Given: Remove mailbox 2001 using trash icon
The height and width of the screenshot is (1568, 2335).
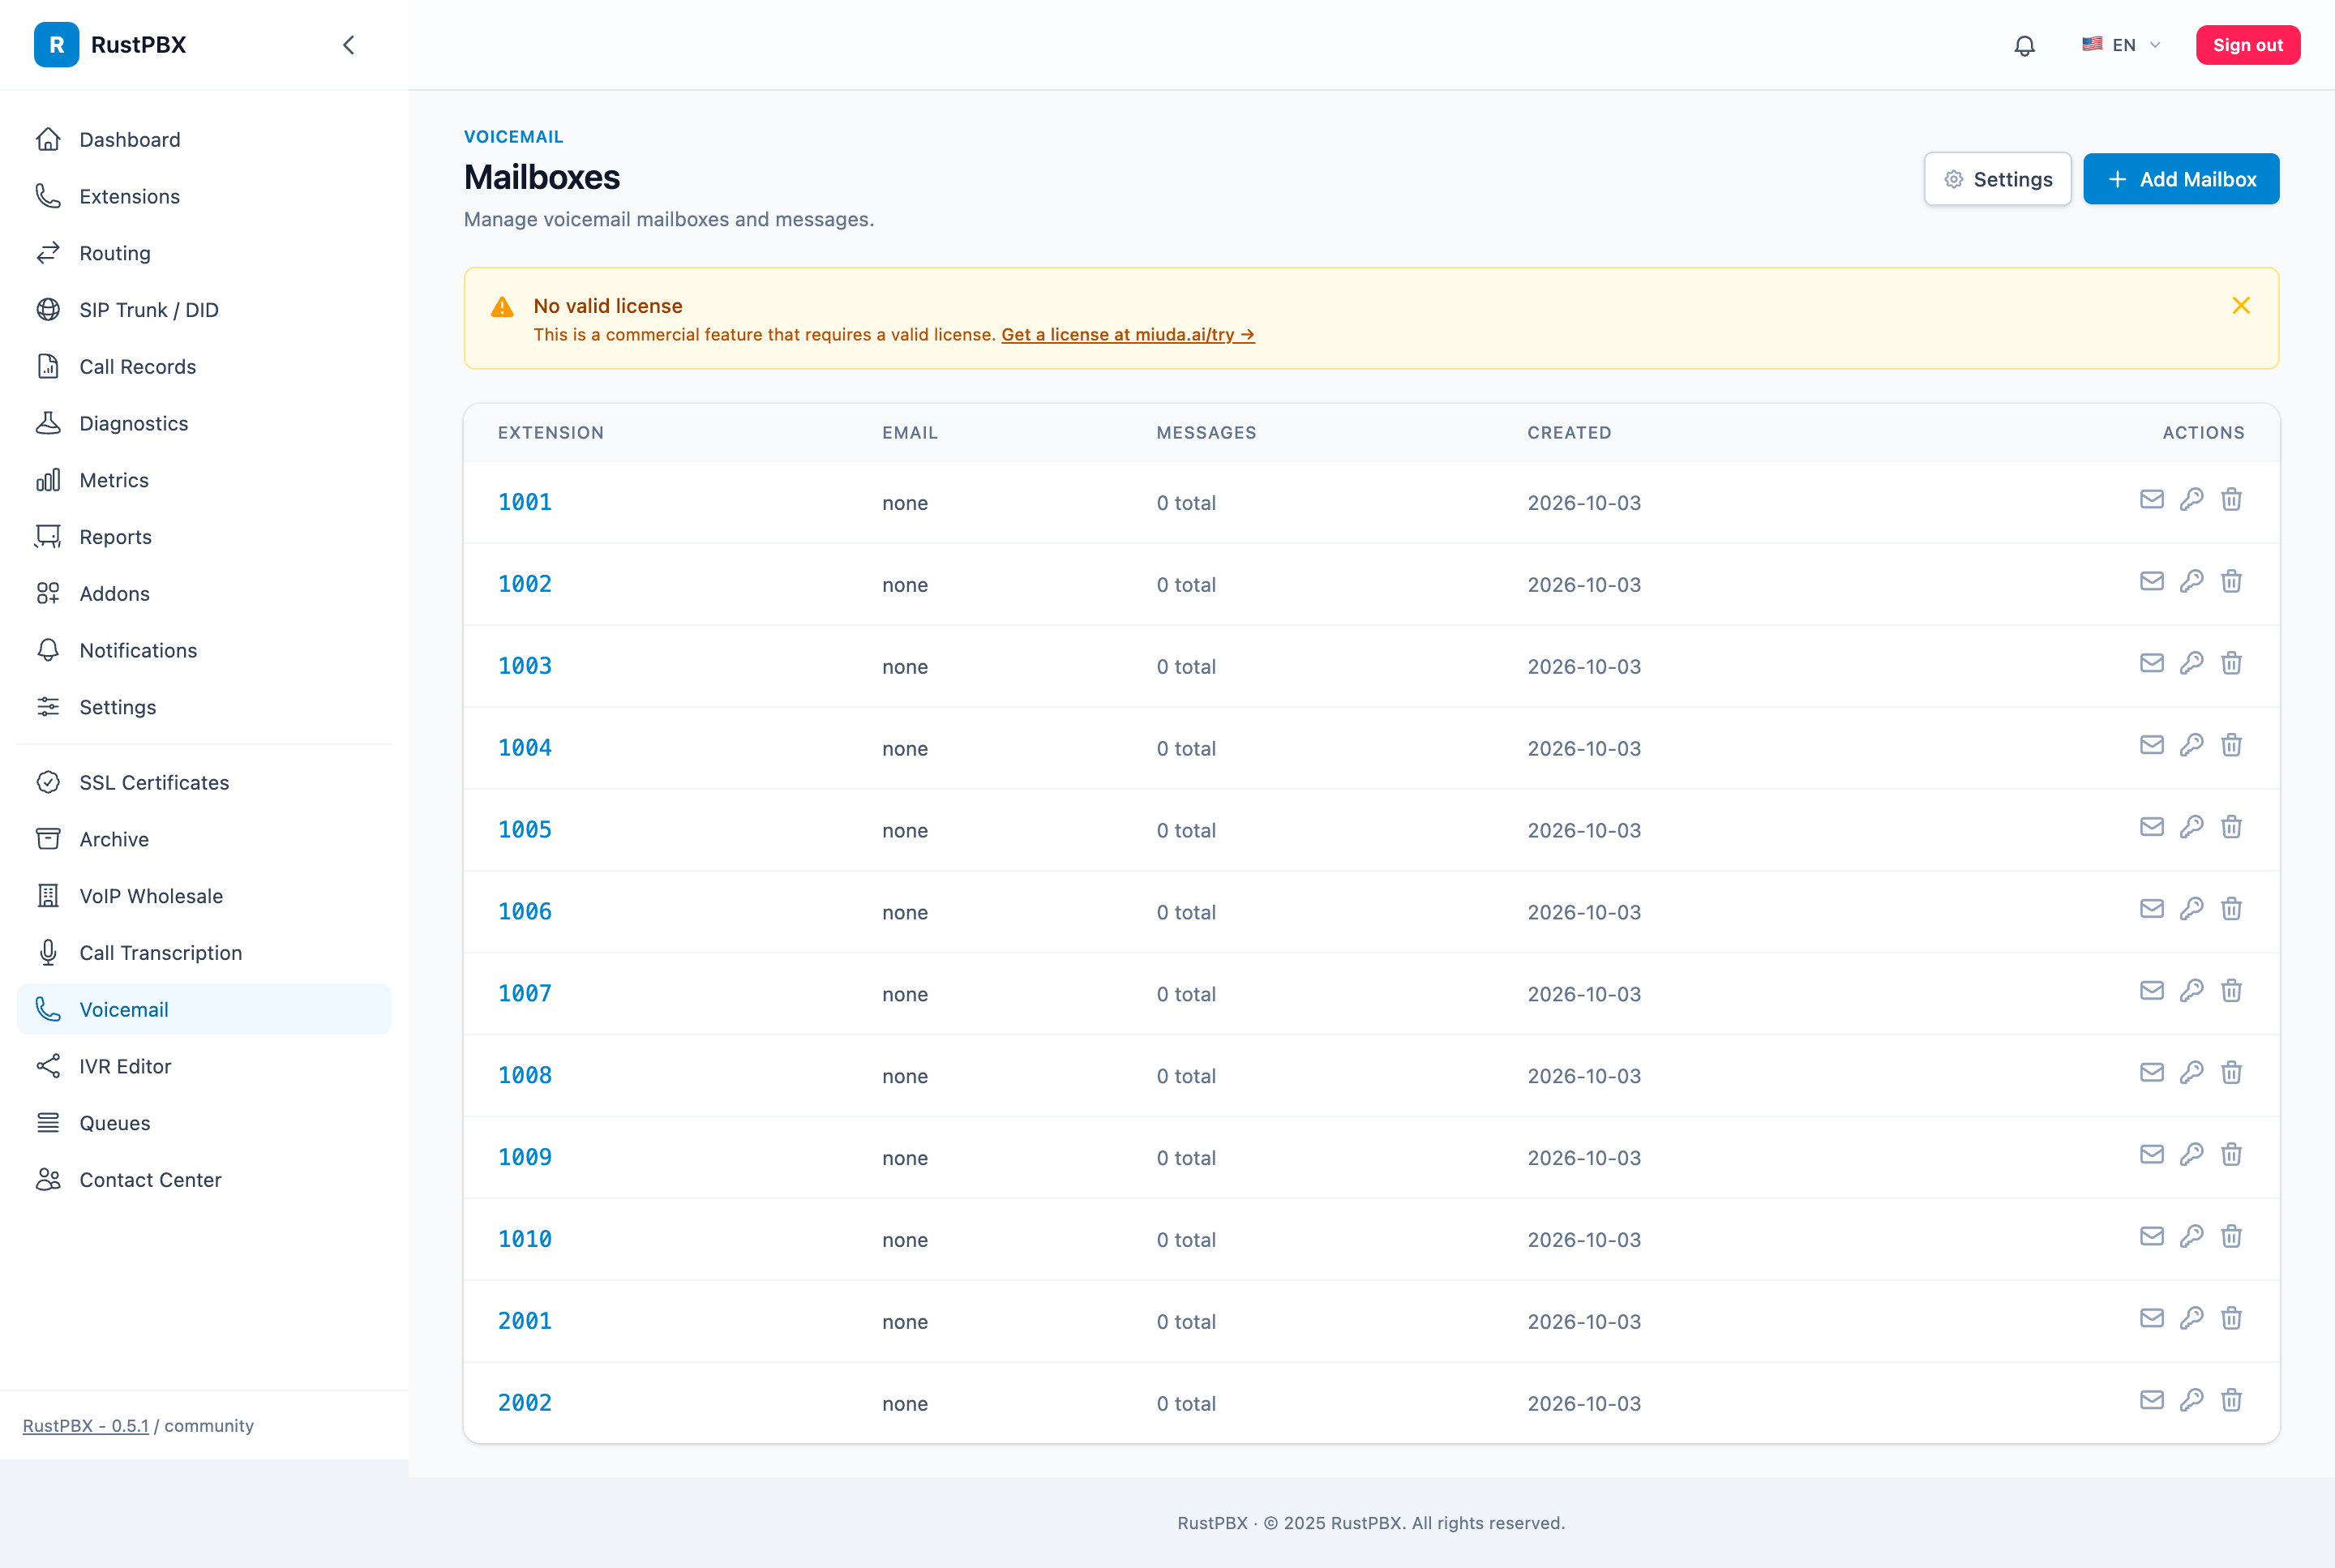Looking at the screenshot, I should 2231,1319.
